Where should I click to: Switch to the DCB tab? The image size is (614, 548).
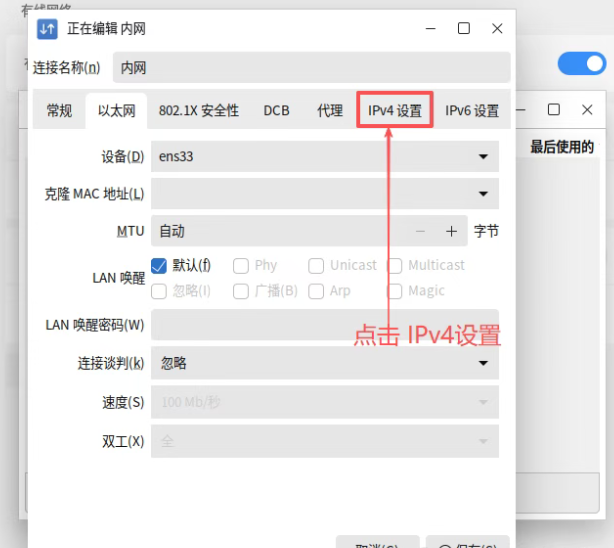pos(277,111)
